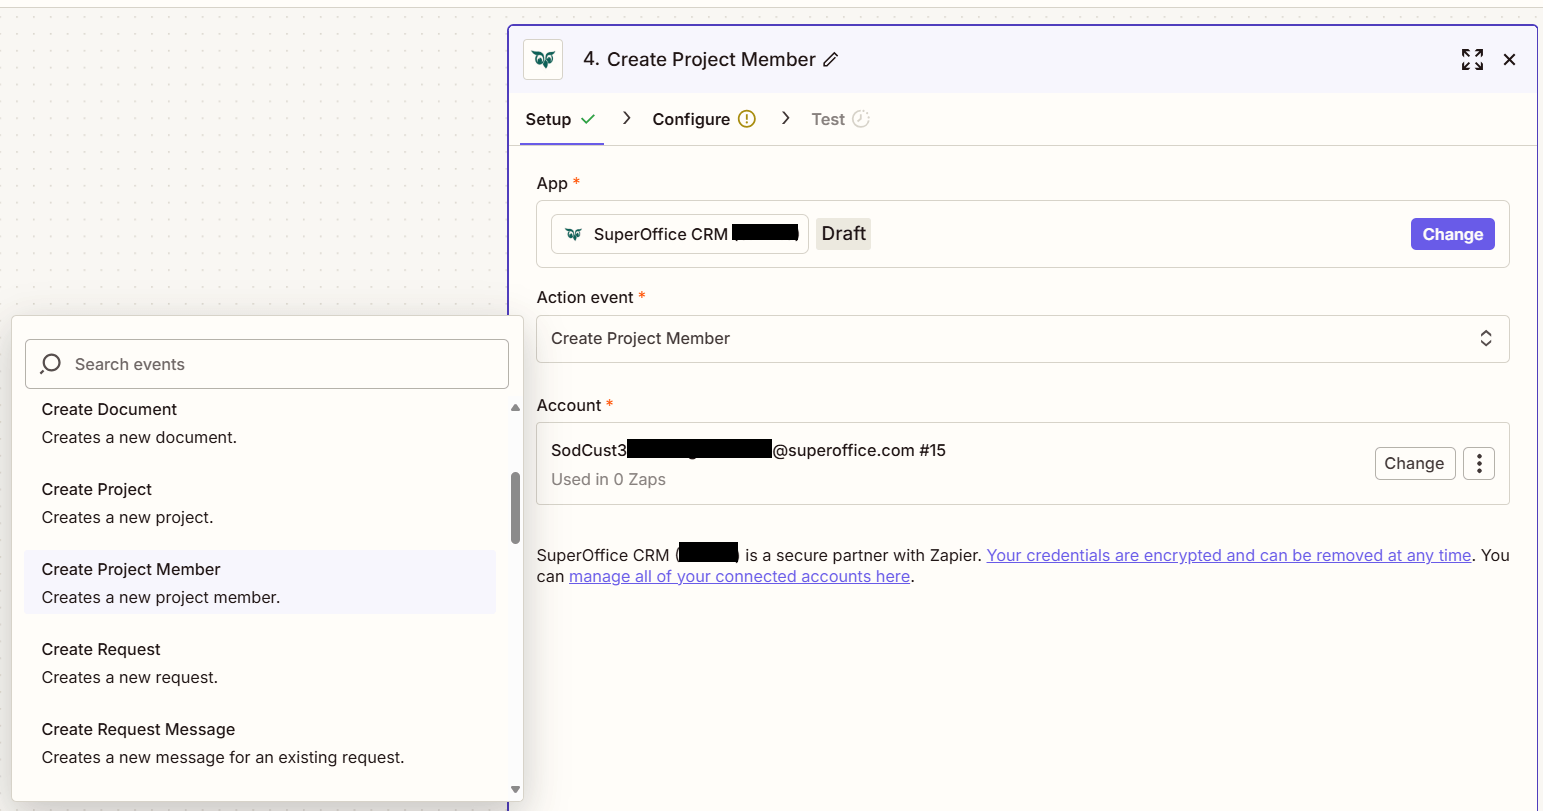Switch to the Configure tab
This screenshot has height=811, width=1543.
[x=692, y=118]
